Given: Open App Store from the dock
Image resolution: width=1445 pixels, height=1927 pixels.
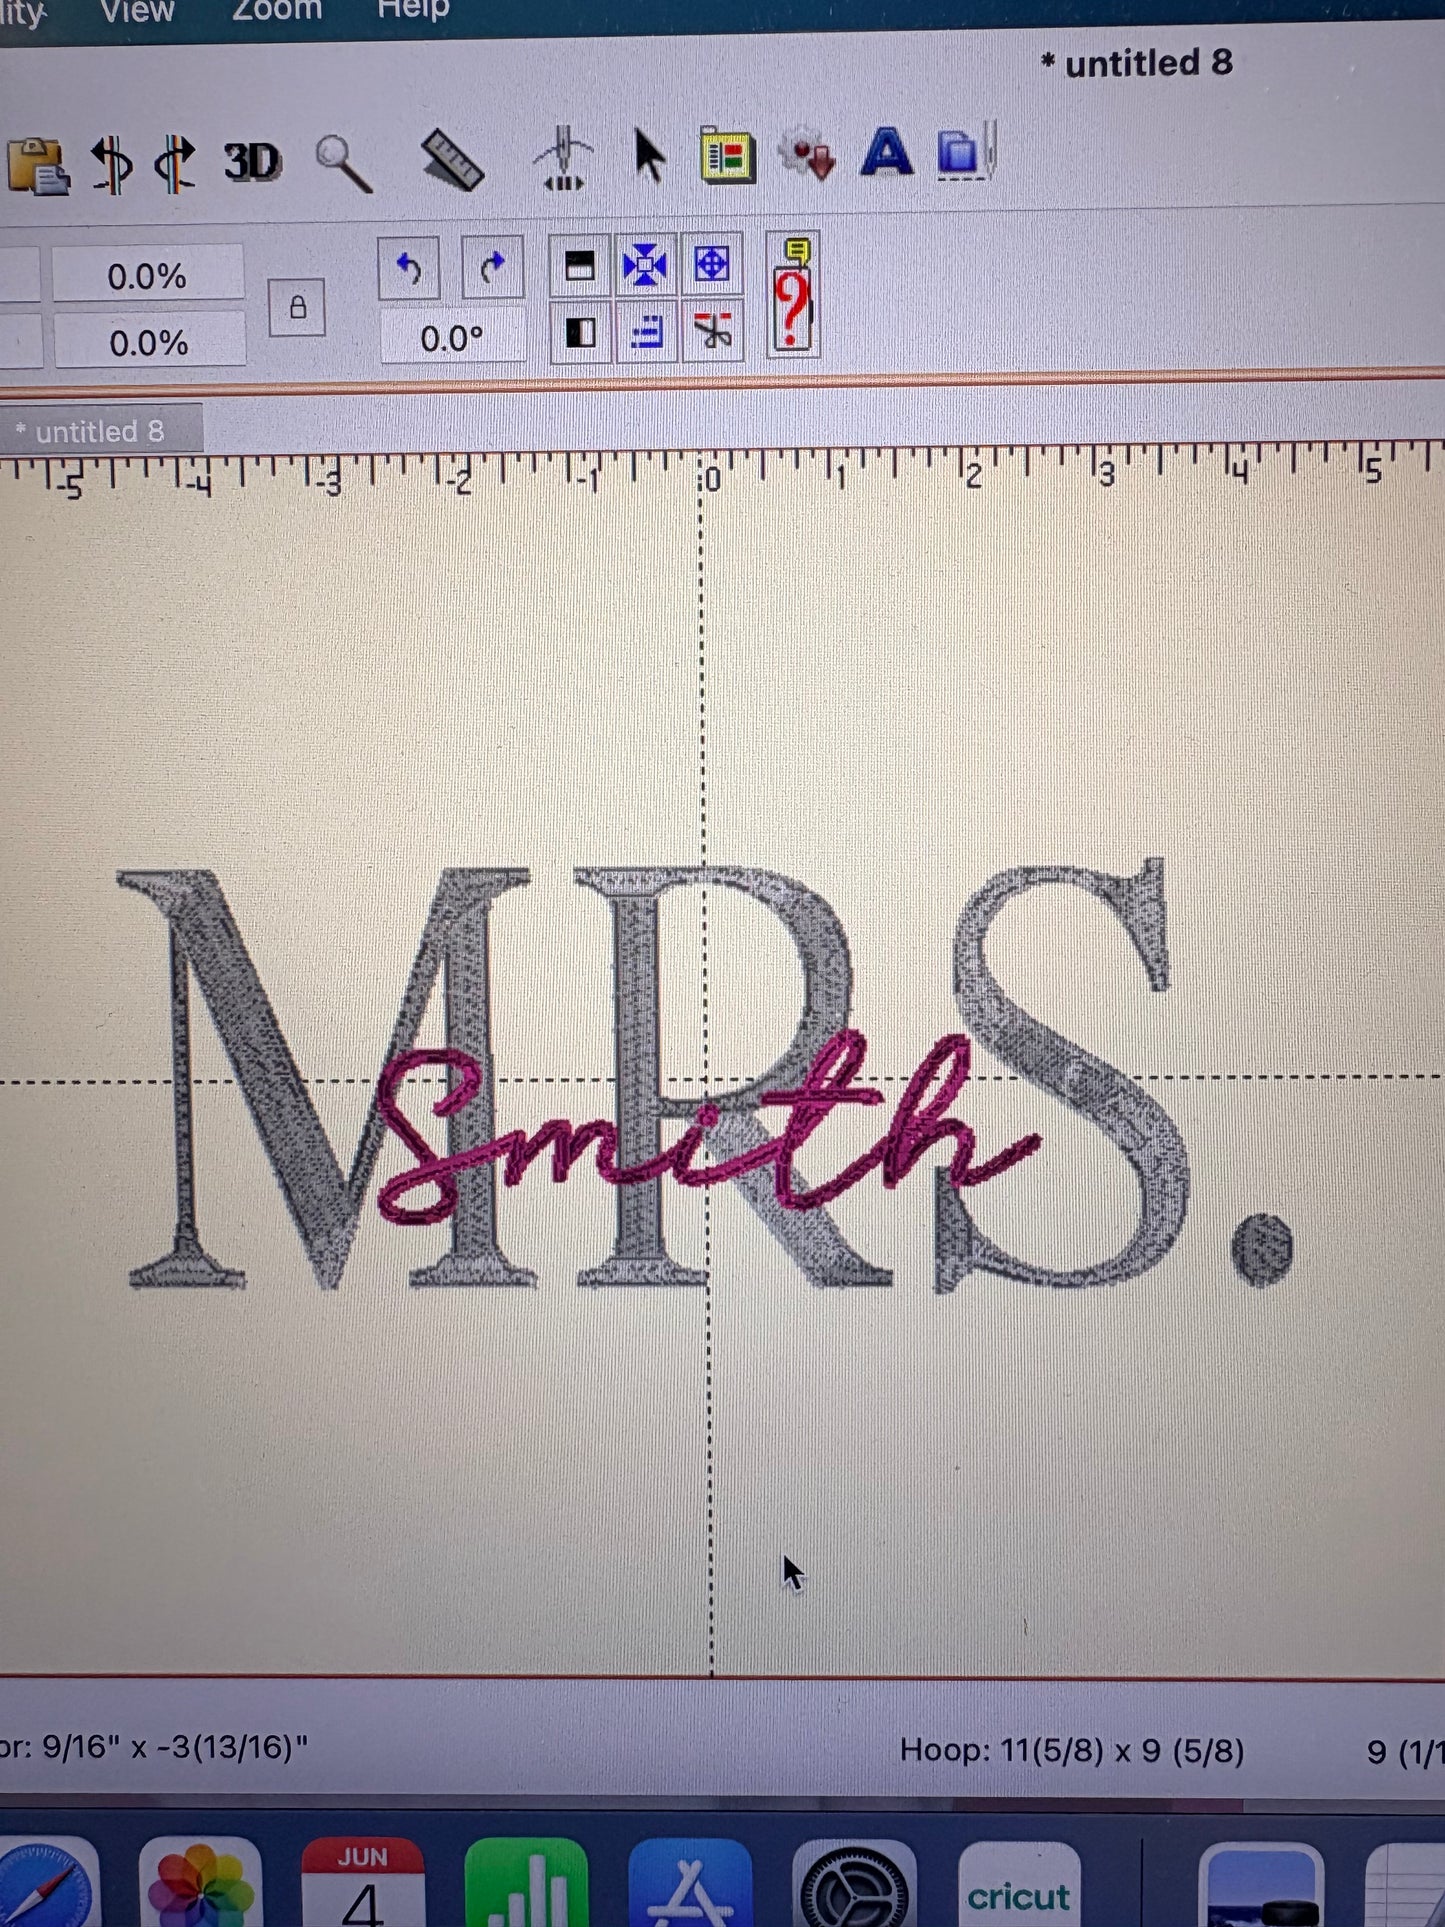Looking at the screenshot, I should click(690, 1884).
